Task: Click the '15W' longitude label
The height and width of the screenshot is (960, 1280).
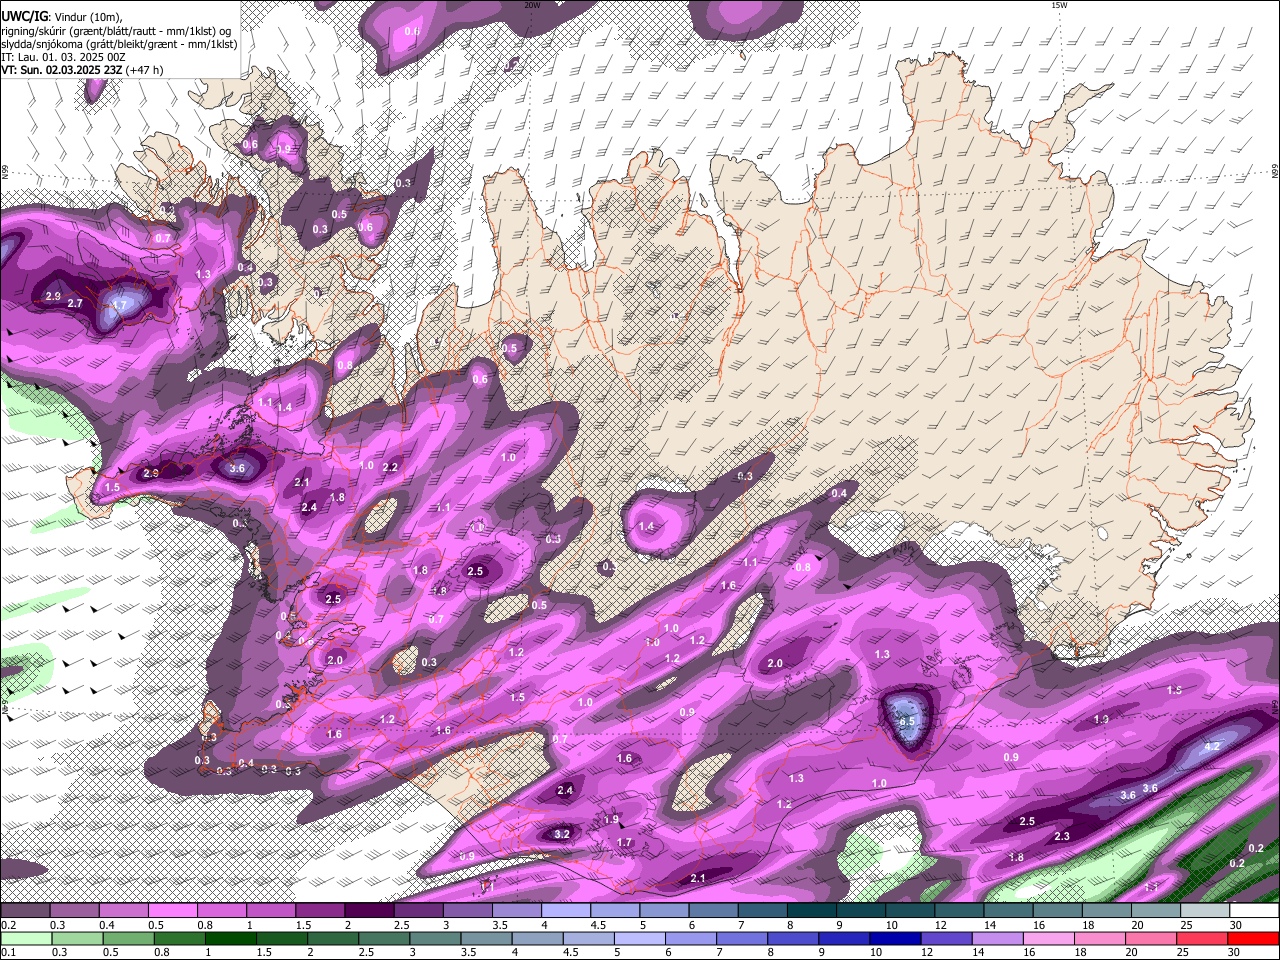Action: pyautogui.click(x=1058, y=5)
